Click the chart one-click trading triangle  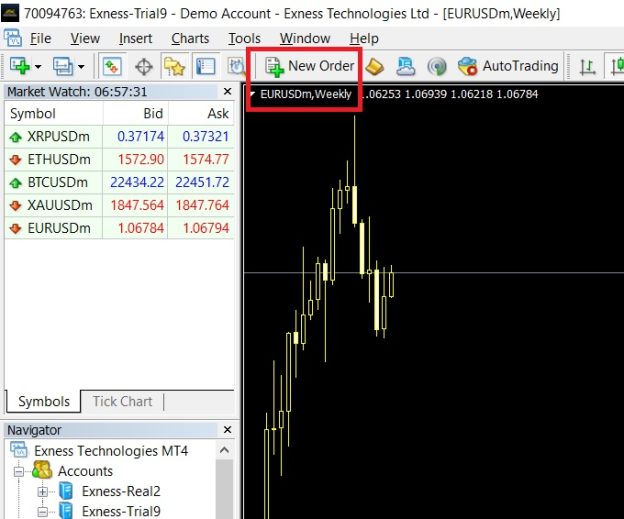[252, 94]
